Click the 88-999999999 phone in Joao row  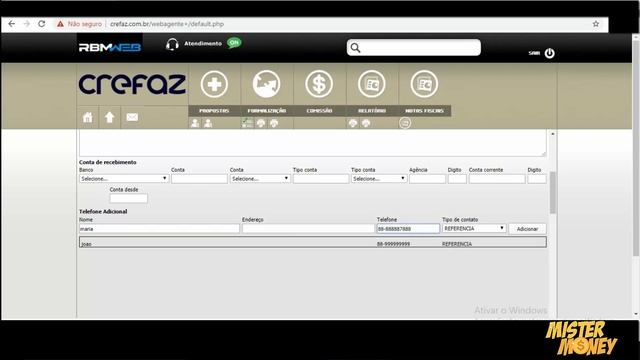point(393,244)
